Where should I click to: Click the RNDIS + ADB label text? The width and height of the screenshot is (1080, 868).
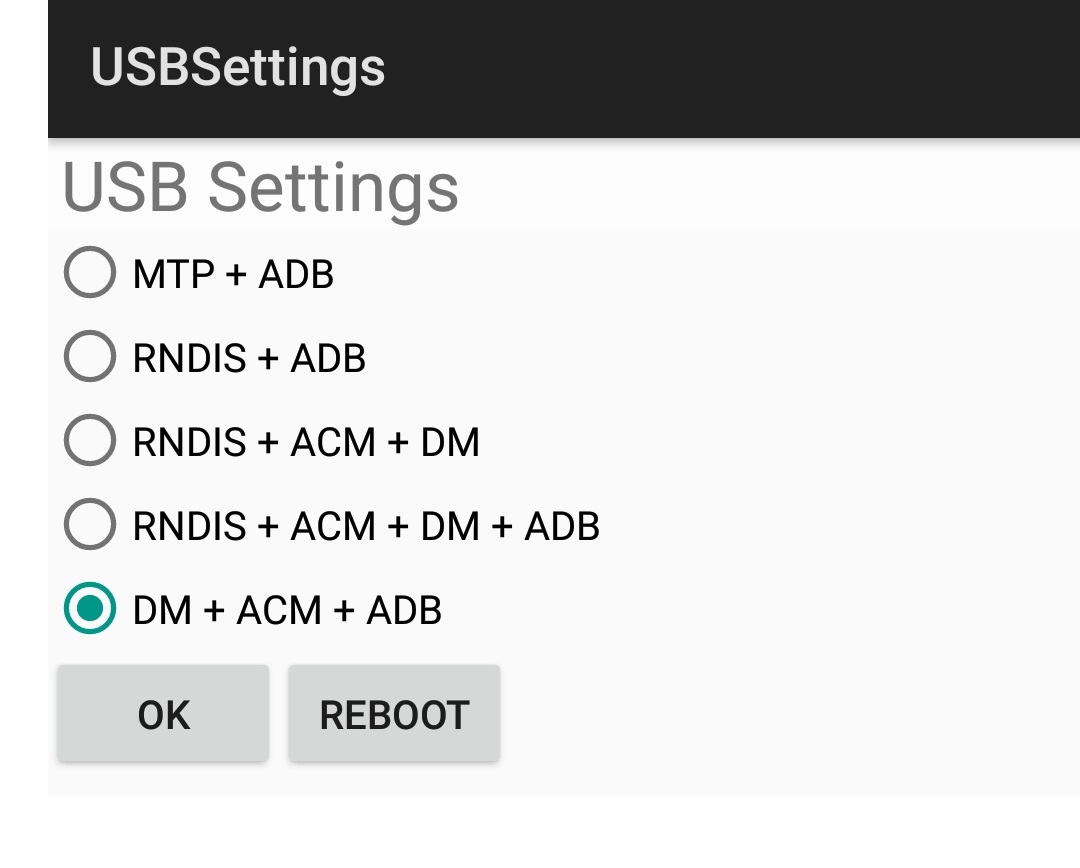point(250,357)
